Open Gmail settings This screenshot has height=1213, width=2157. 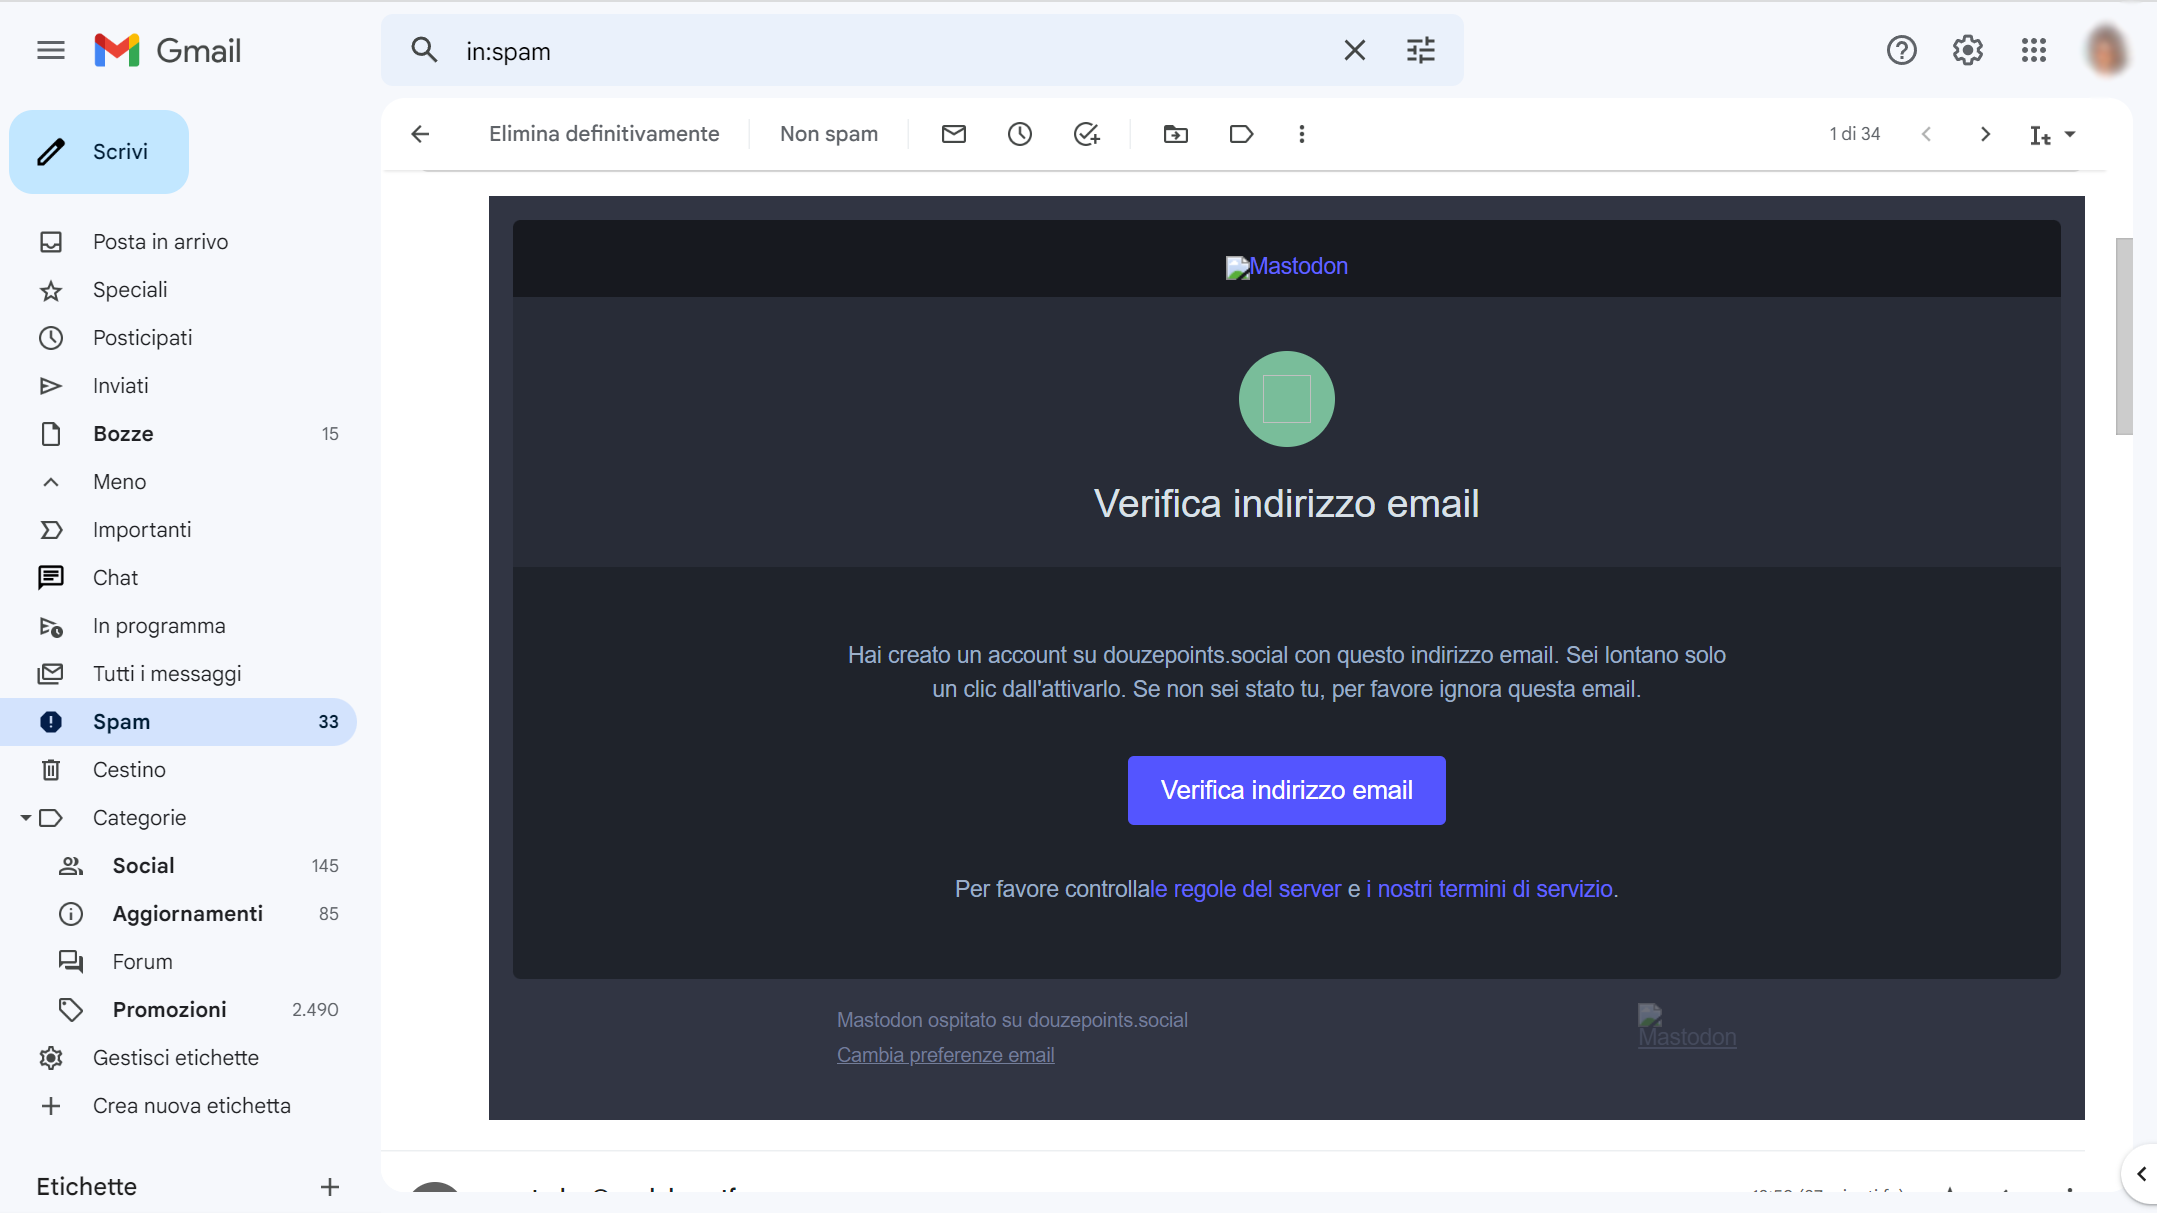pos(1966,50)
